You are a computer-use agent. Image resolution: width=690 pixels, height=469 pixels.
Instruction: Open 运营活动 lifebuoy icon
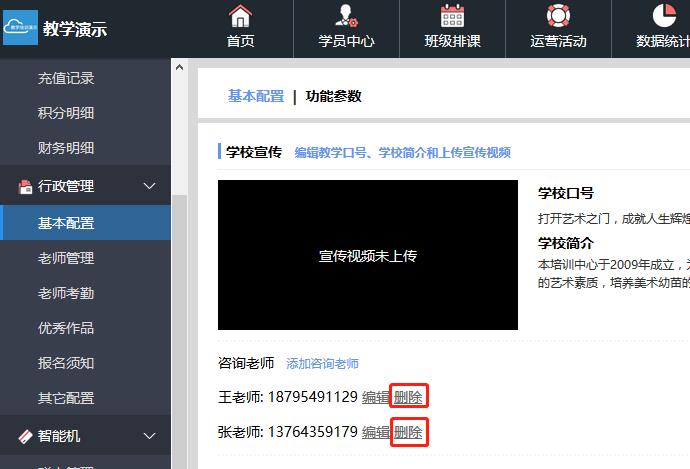coord(558,16)
